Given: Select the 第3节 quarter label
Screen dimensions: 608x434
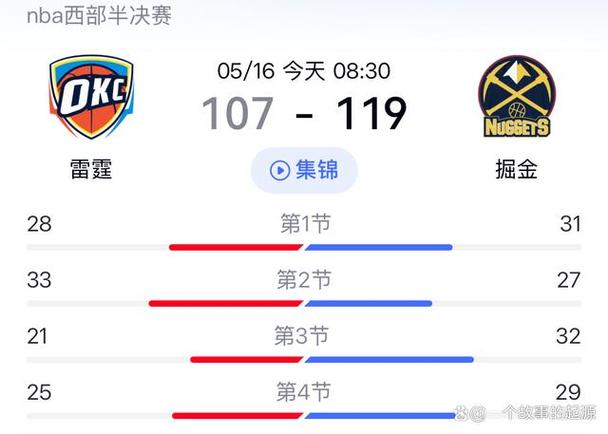Looking at the screenshot, I should [x=302, y=336].
